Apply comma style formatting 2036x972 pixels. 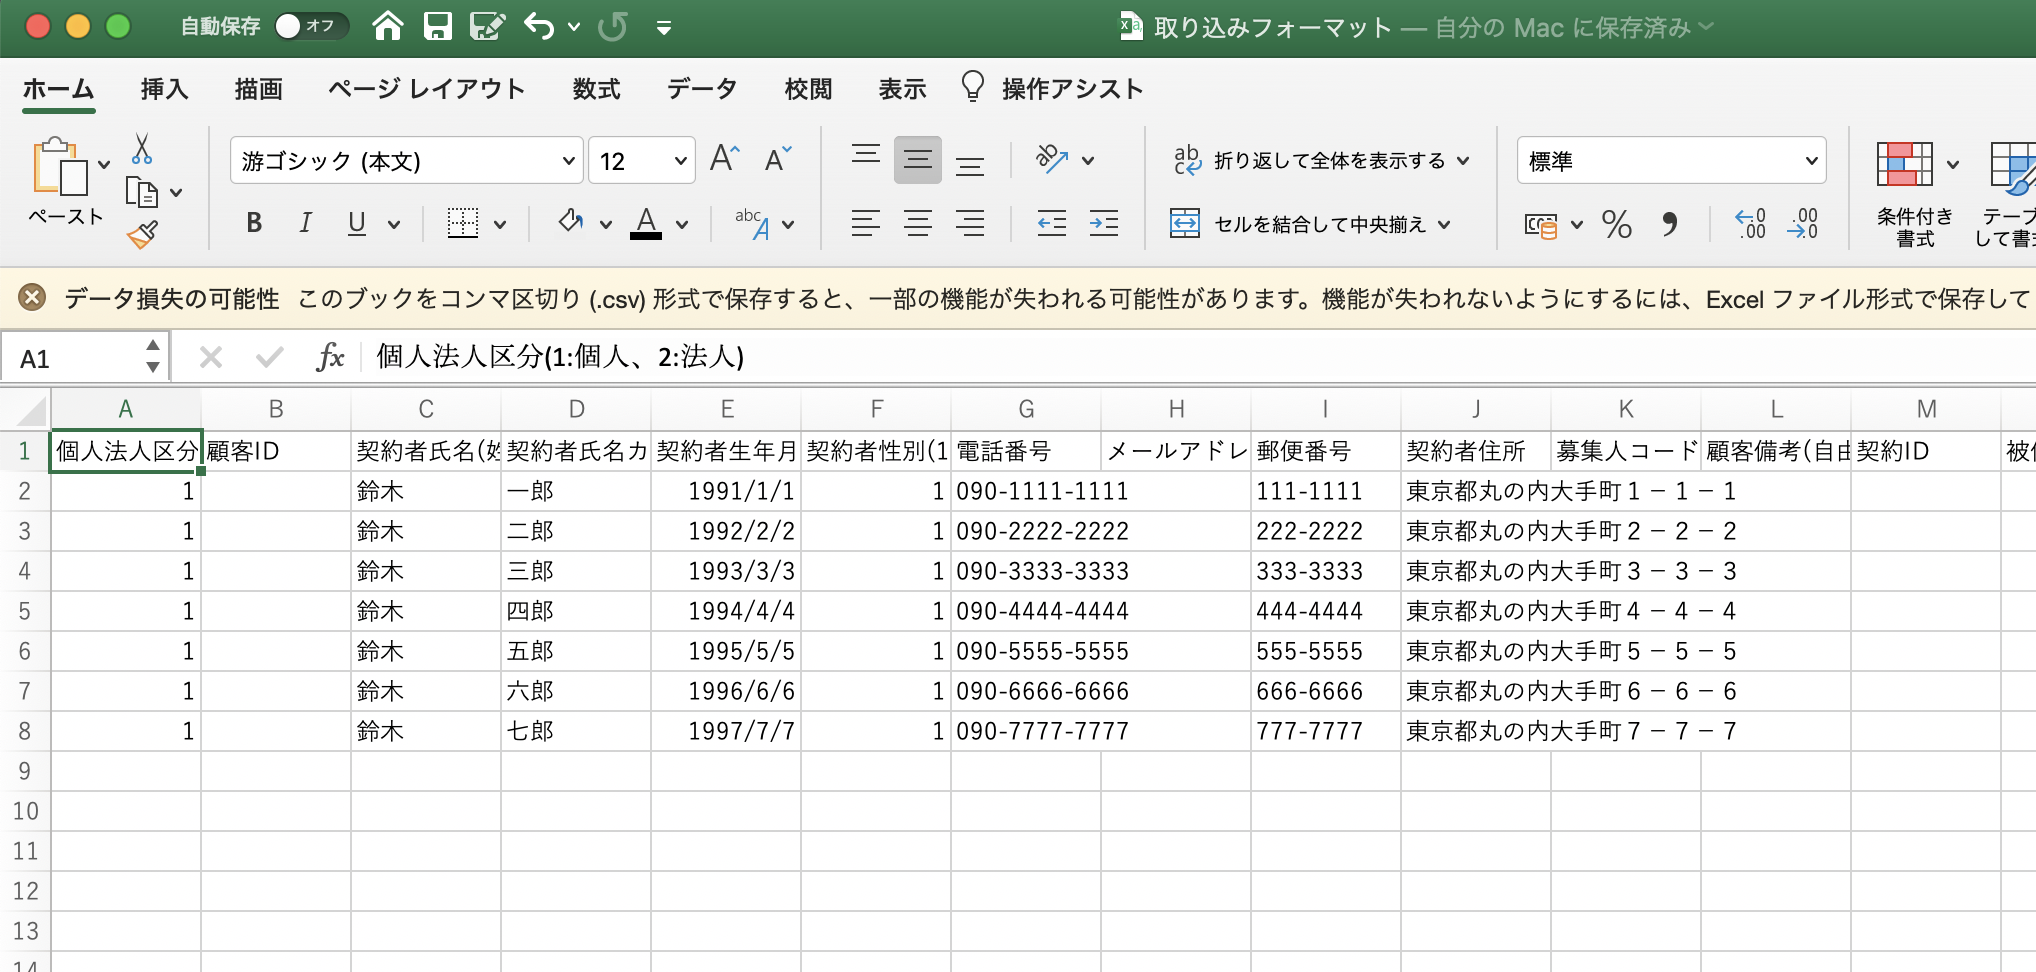[1670, 224]
